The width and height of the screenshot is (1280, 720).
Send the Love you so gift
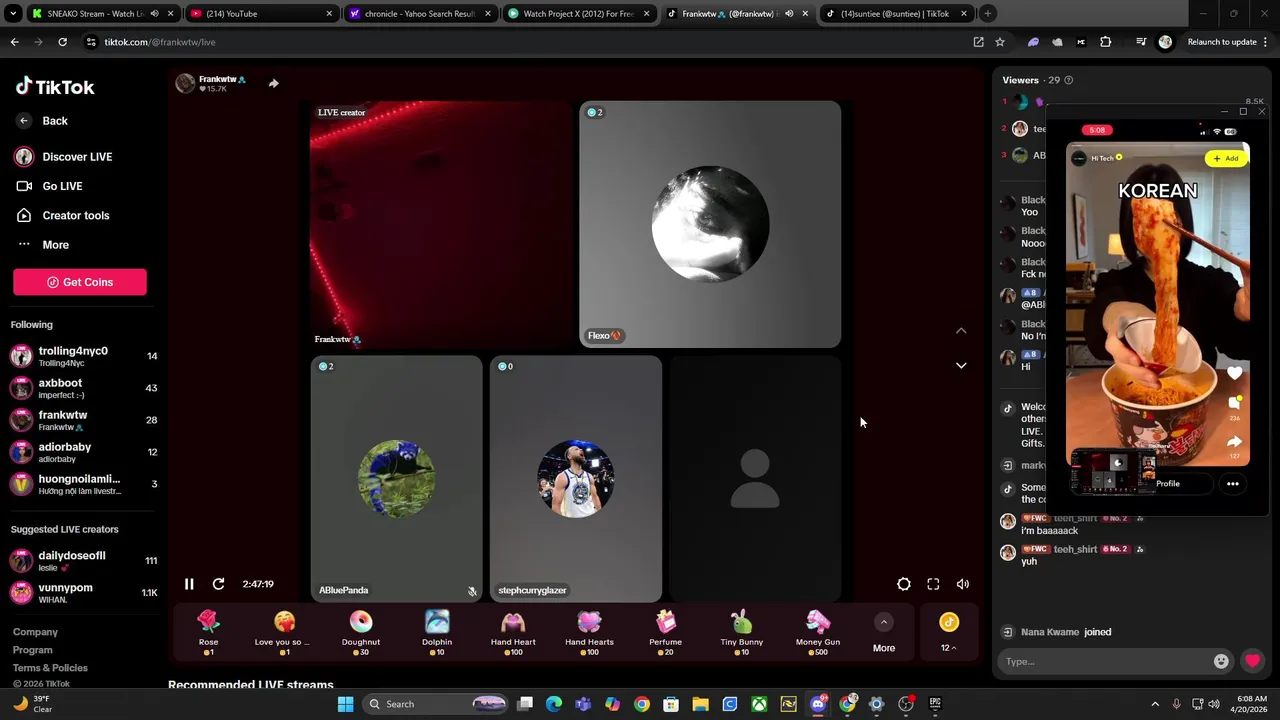284,633
